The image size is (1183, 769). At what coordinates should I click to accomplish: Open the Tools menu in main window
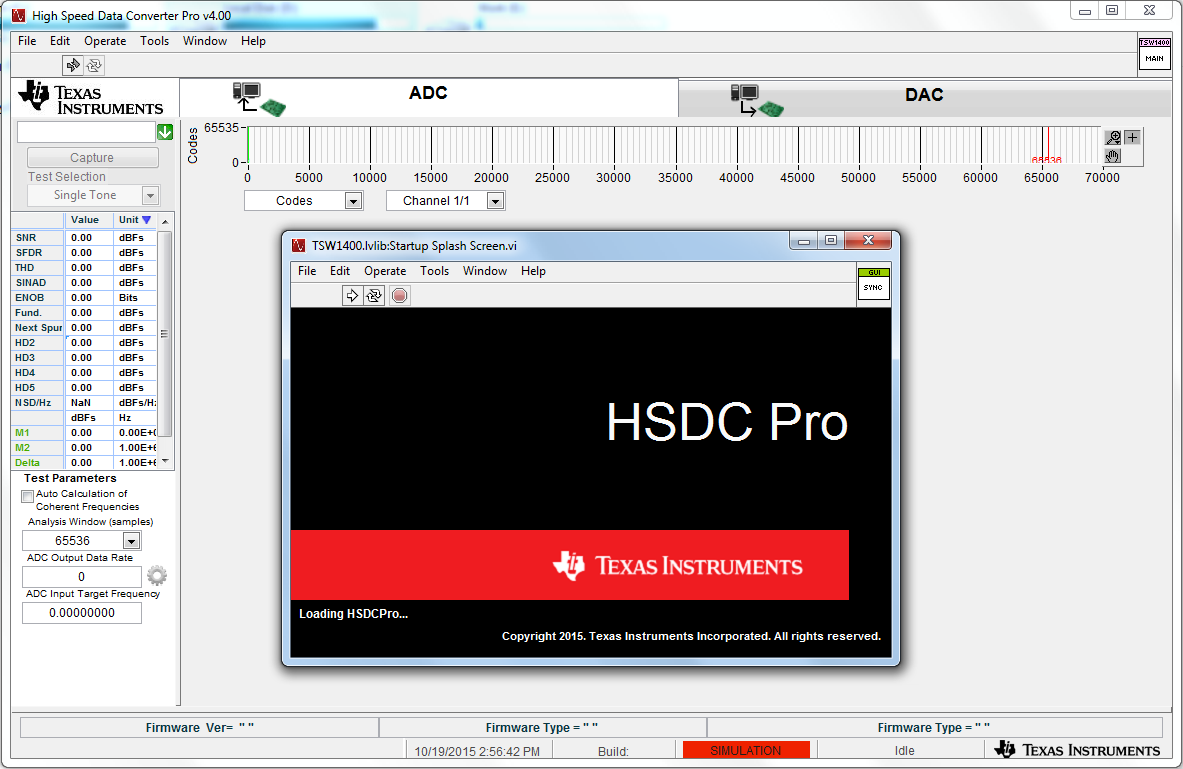pyautogui.click(x=155, y=41)
